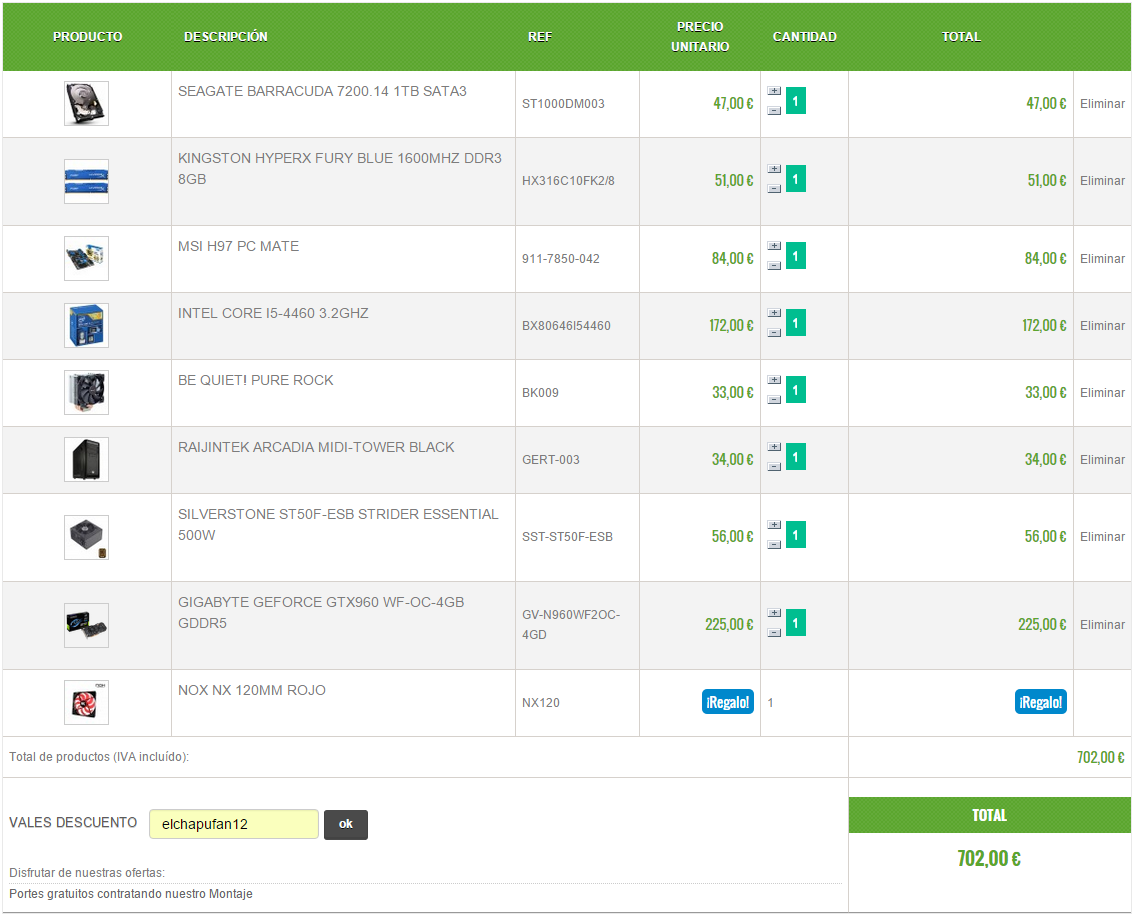
Task: Click Portes gratuitos contratando nuestro Montaje offer
Action: coord(131,894)
